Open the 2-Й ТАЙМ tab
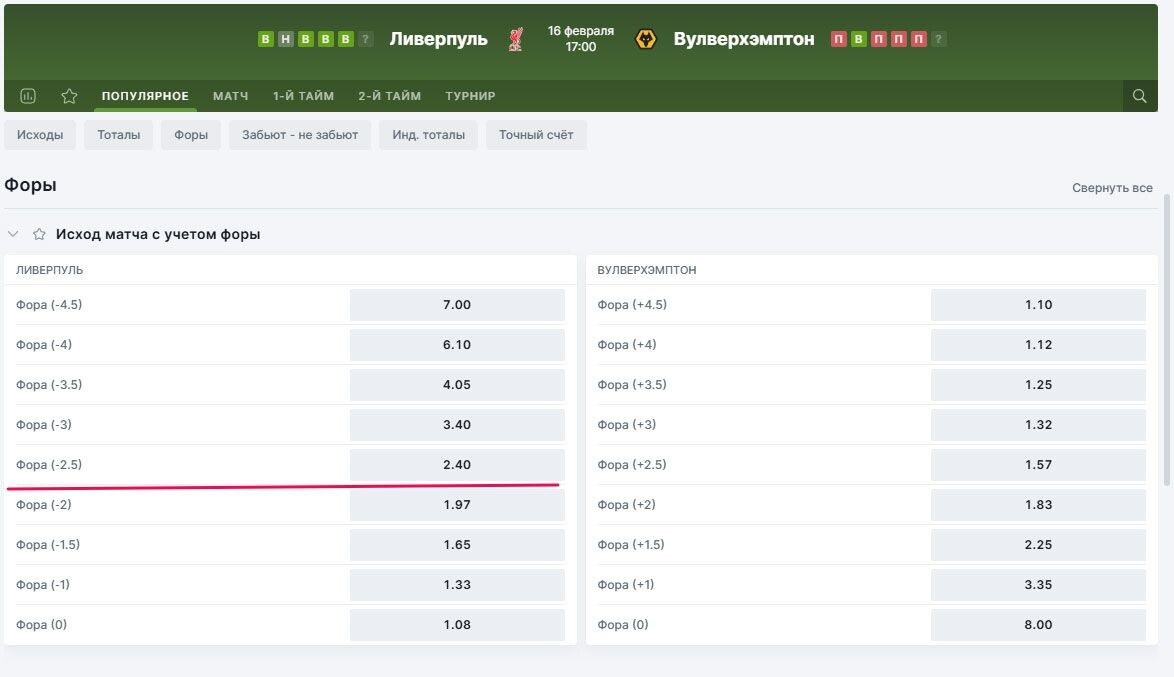 point(389,96)
